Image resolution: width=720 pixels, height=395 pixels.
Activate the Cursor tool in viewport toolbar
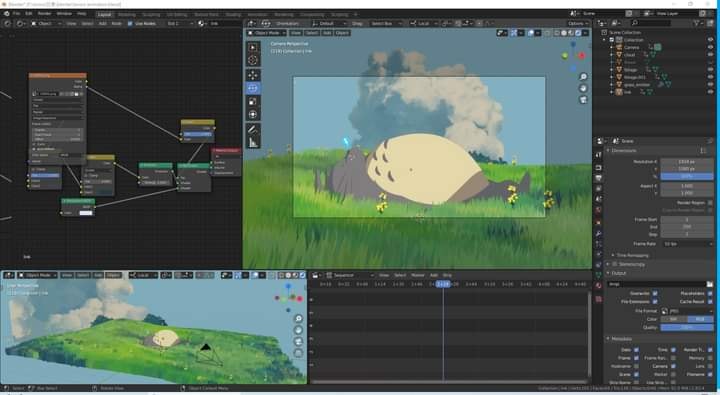[253, 60]
